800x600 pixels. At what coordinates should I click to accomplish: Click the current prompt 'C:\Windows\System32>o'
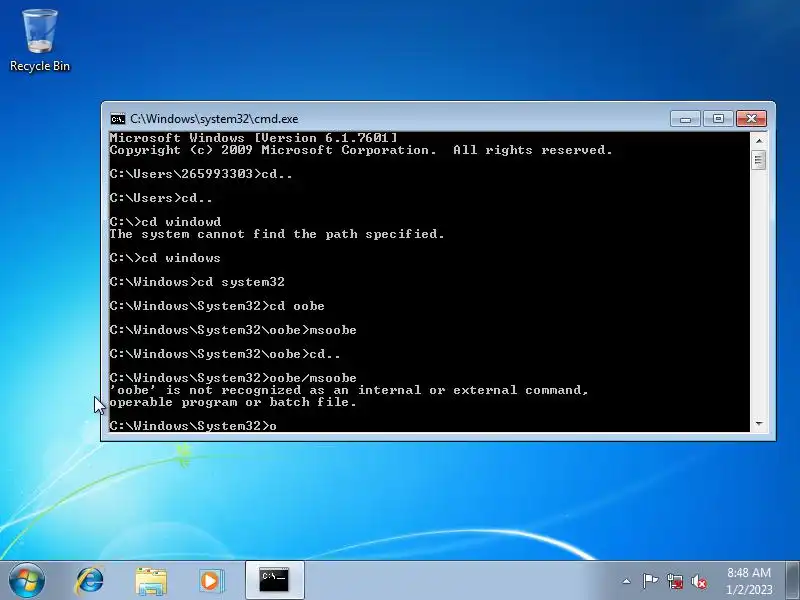pyautogui.click(x=193, y=426)
